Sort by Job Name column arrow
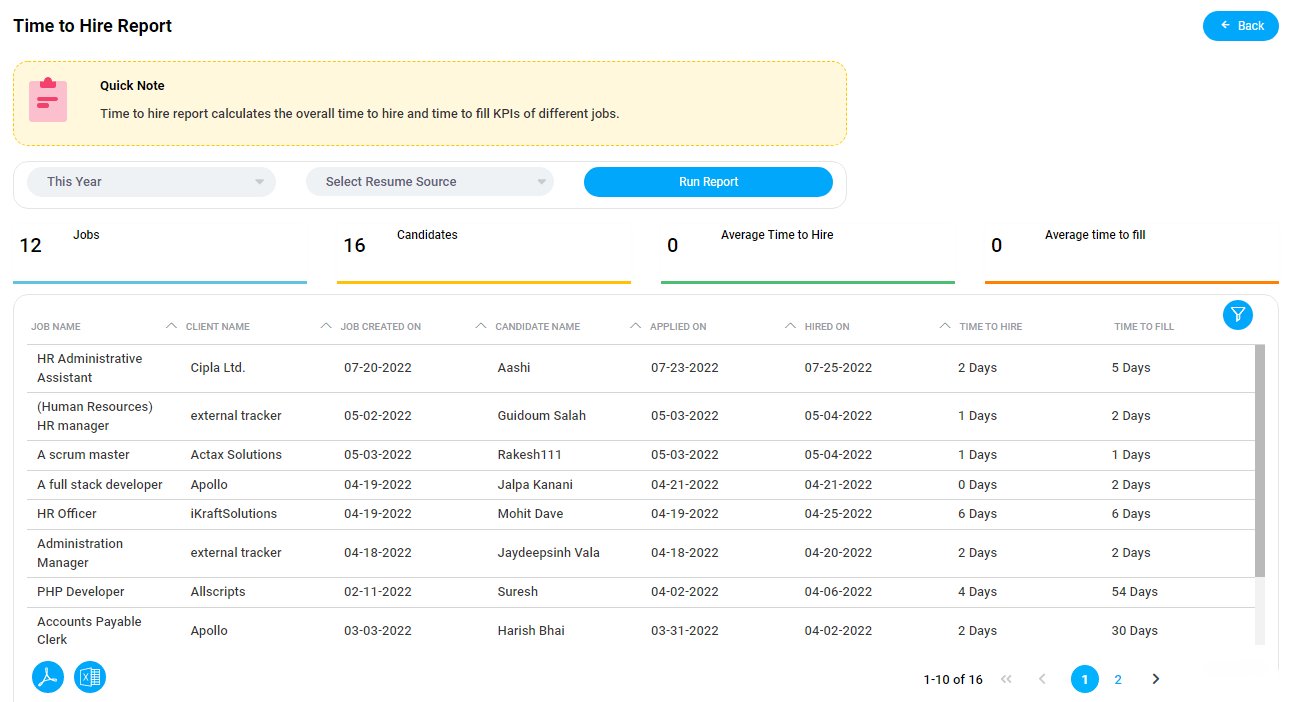Screen dimensions: 1292x702 pos(171,326)
